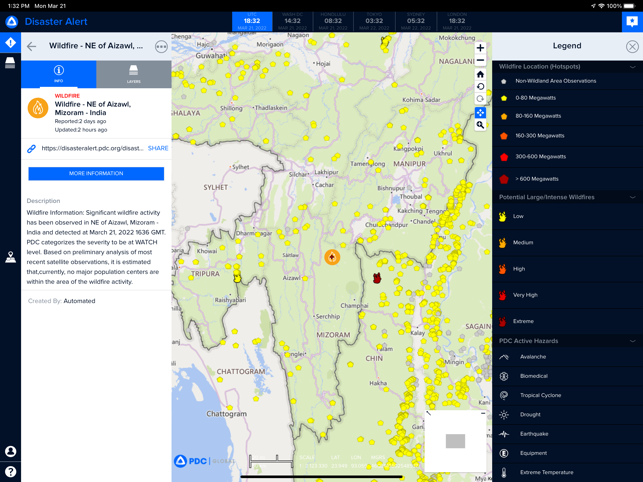The height and width of the screenshot is (482, 643).
Task: Open the help question mark icon
Action: point(10,471)
